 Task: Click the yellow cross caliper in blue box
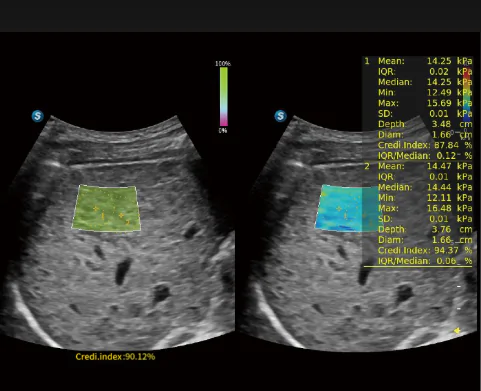click(339, 209)
